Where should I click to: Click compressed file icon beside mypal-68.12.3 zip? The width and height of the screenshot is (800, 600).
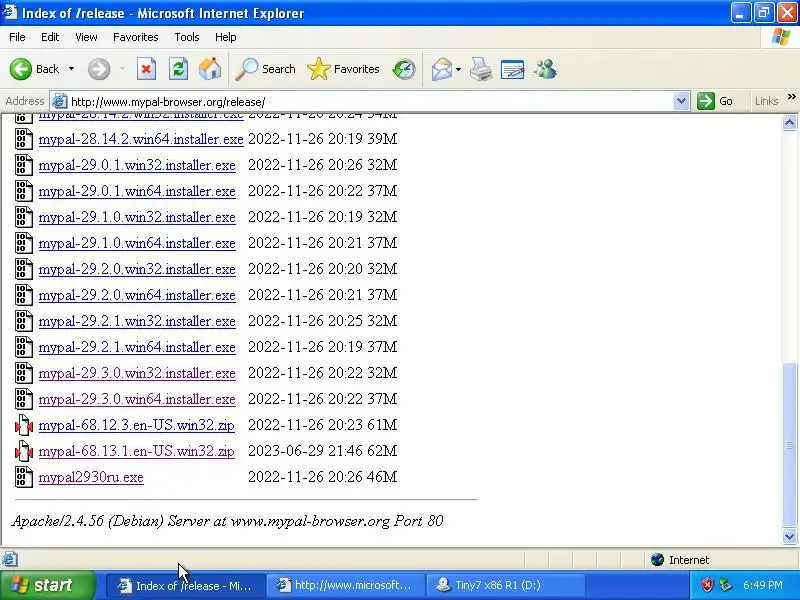click(23, 425)
